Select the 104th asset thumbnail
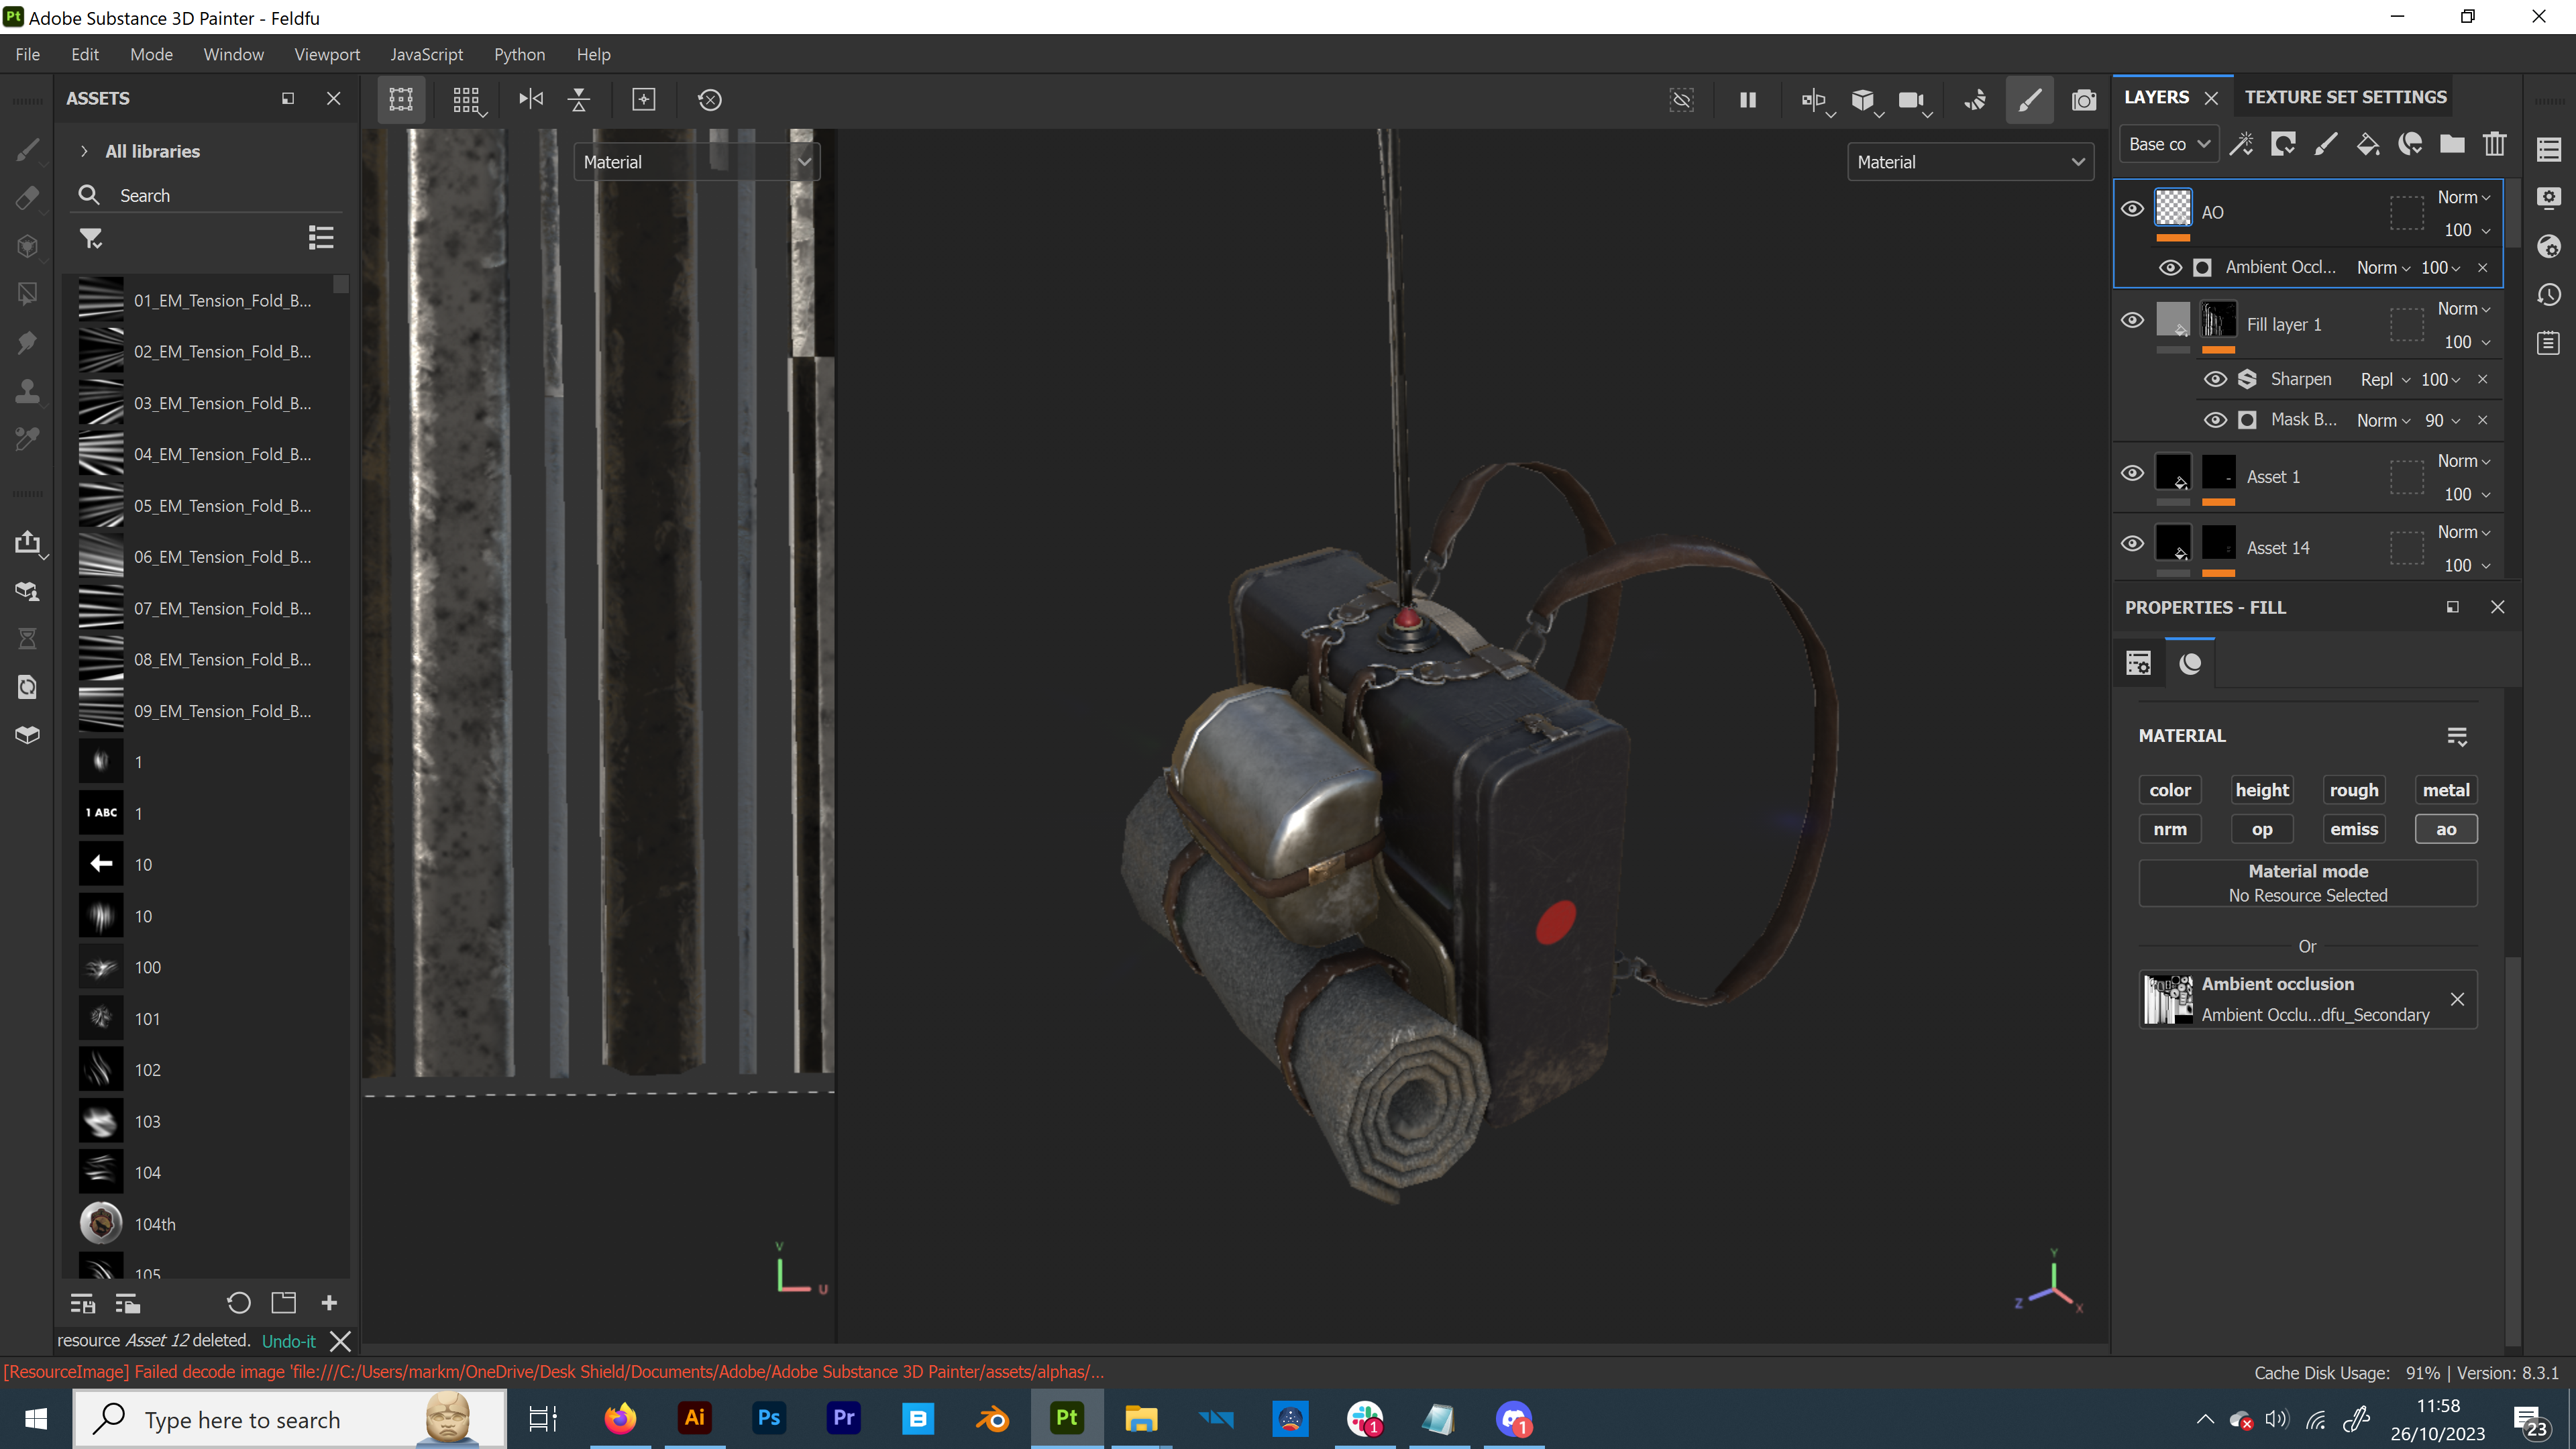2576x1449 pixels. (x=101, y=1223)
